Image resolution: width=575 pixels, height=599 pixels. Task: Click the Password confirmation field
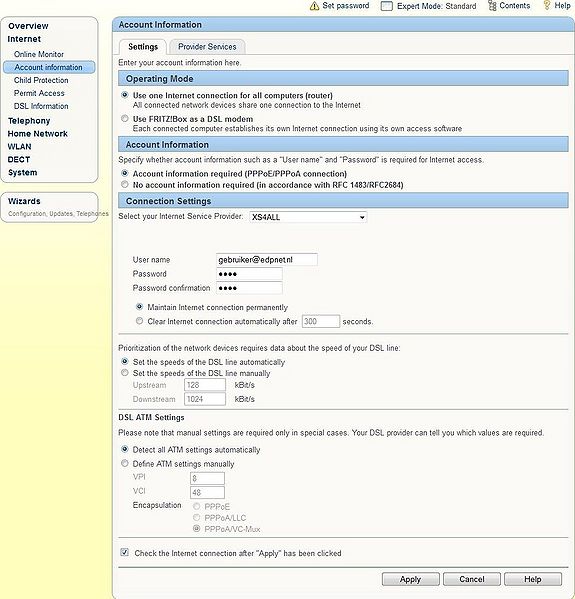tap(249, 288)
